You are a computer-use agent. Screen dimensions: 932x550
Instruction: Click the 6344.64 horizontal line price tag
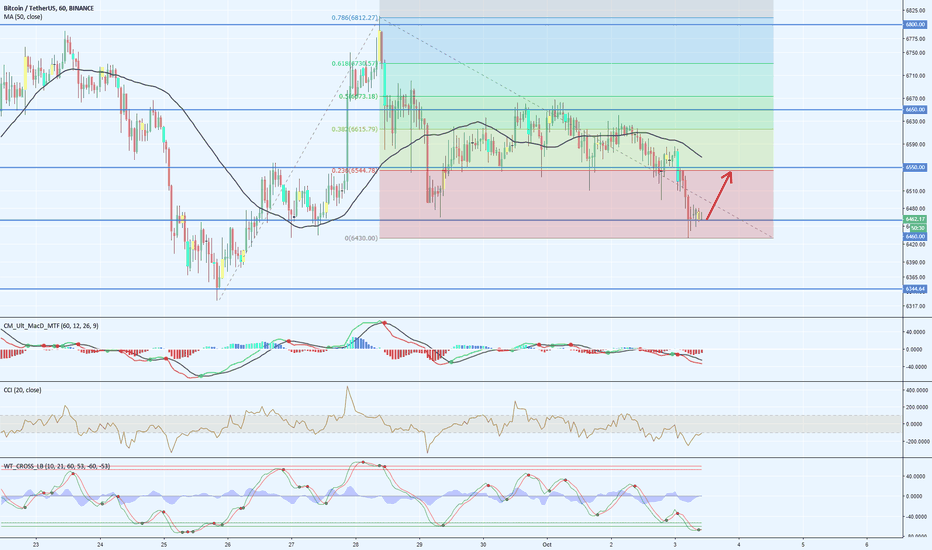point(914,289)
